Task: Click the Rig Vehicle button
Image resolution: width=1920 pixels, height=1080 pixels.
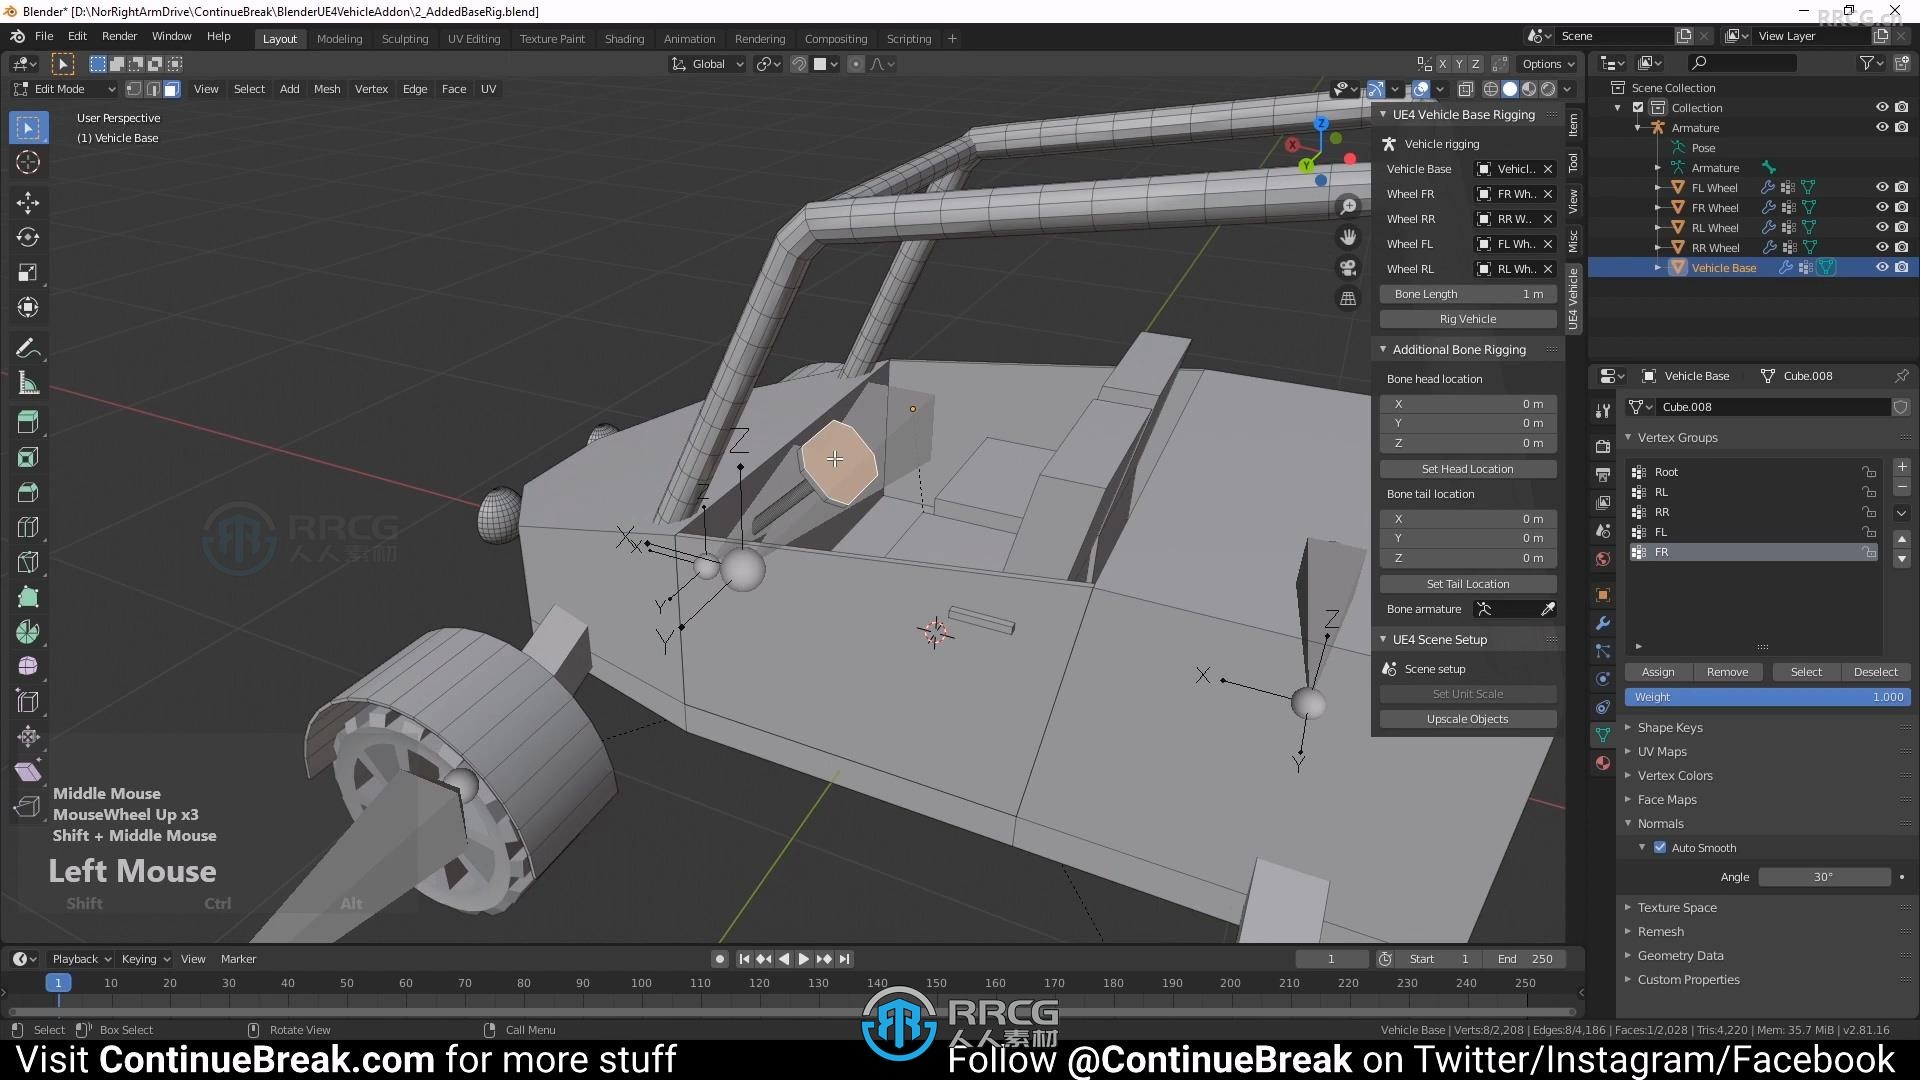Action: click(x=1468, y=319)
